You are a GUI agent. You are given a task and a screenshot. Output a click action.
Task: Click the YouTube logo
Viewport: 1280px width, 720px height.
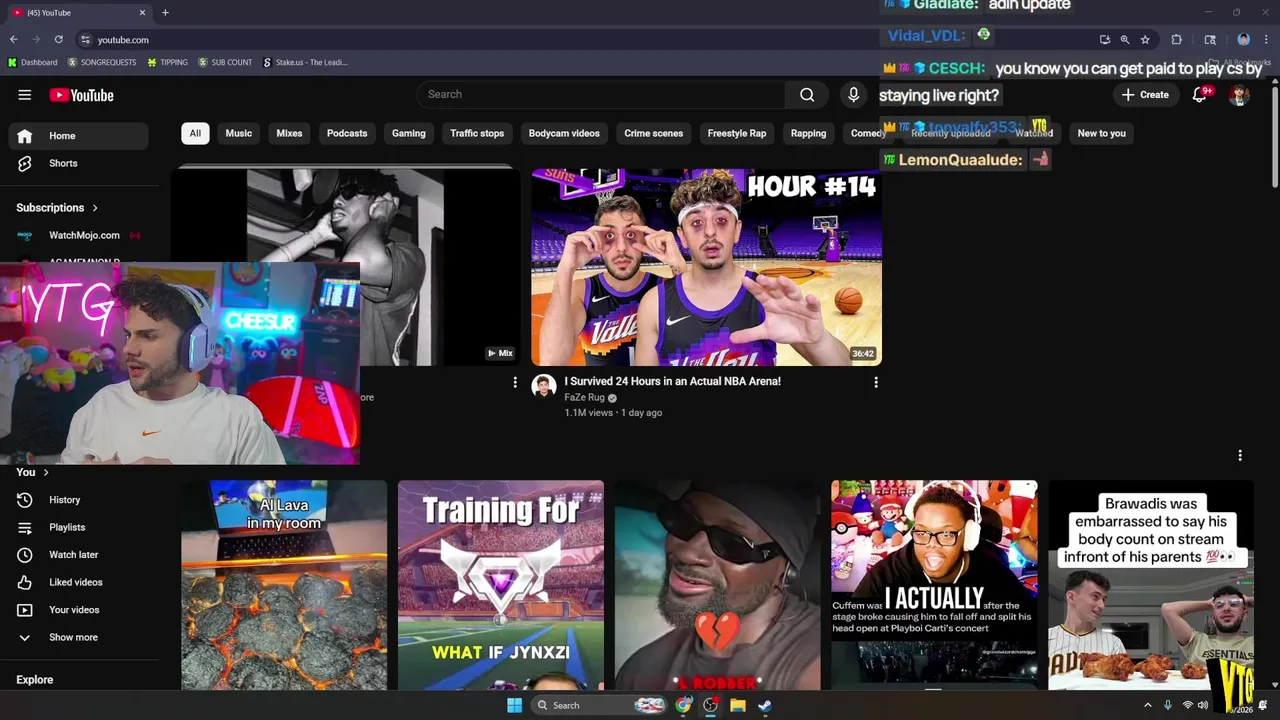point(81,95)
